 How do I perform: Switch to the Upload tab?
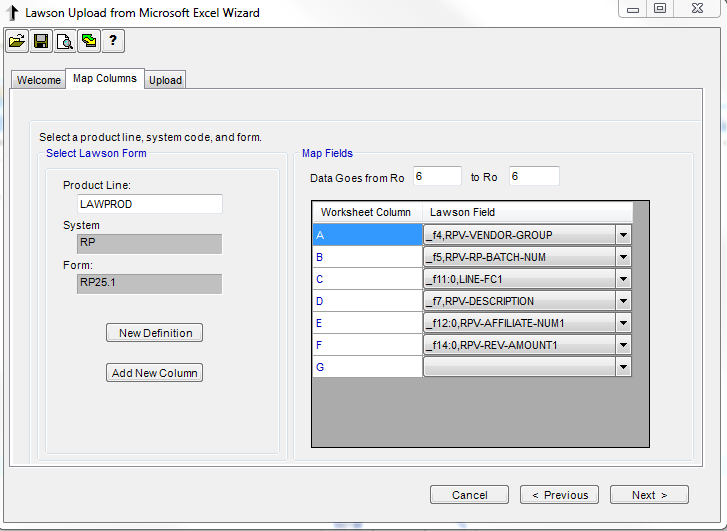pos(165,80)
